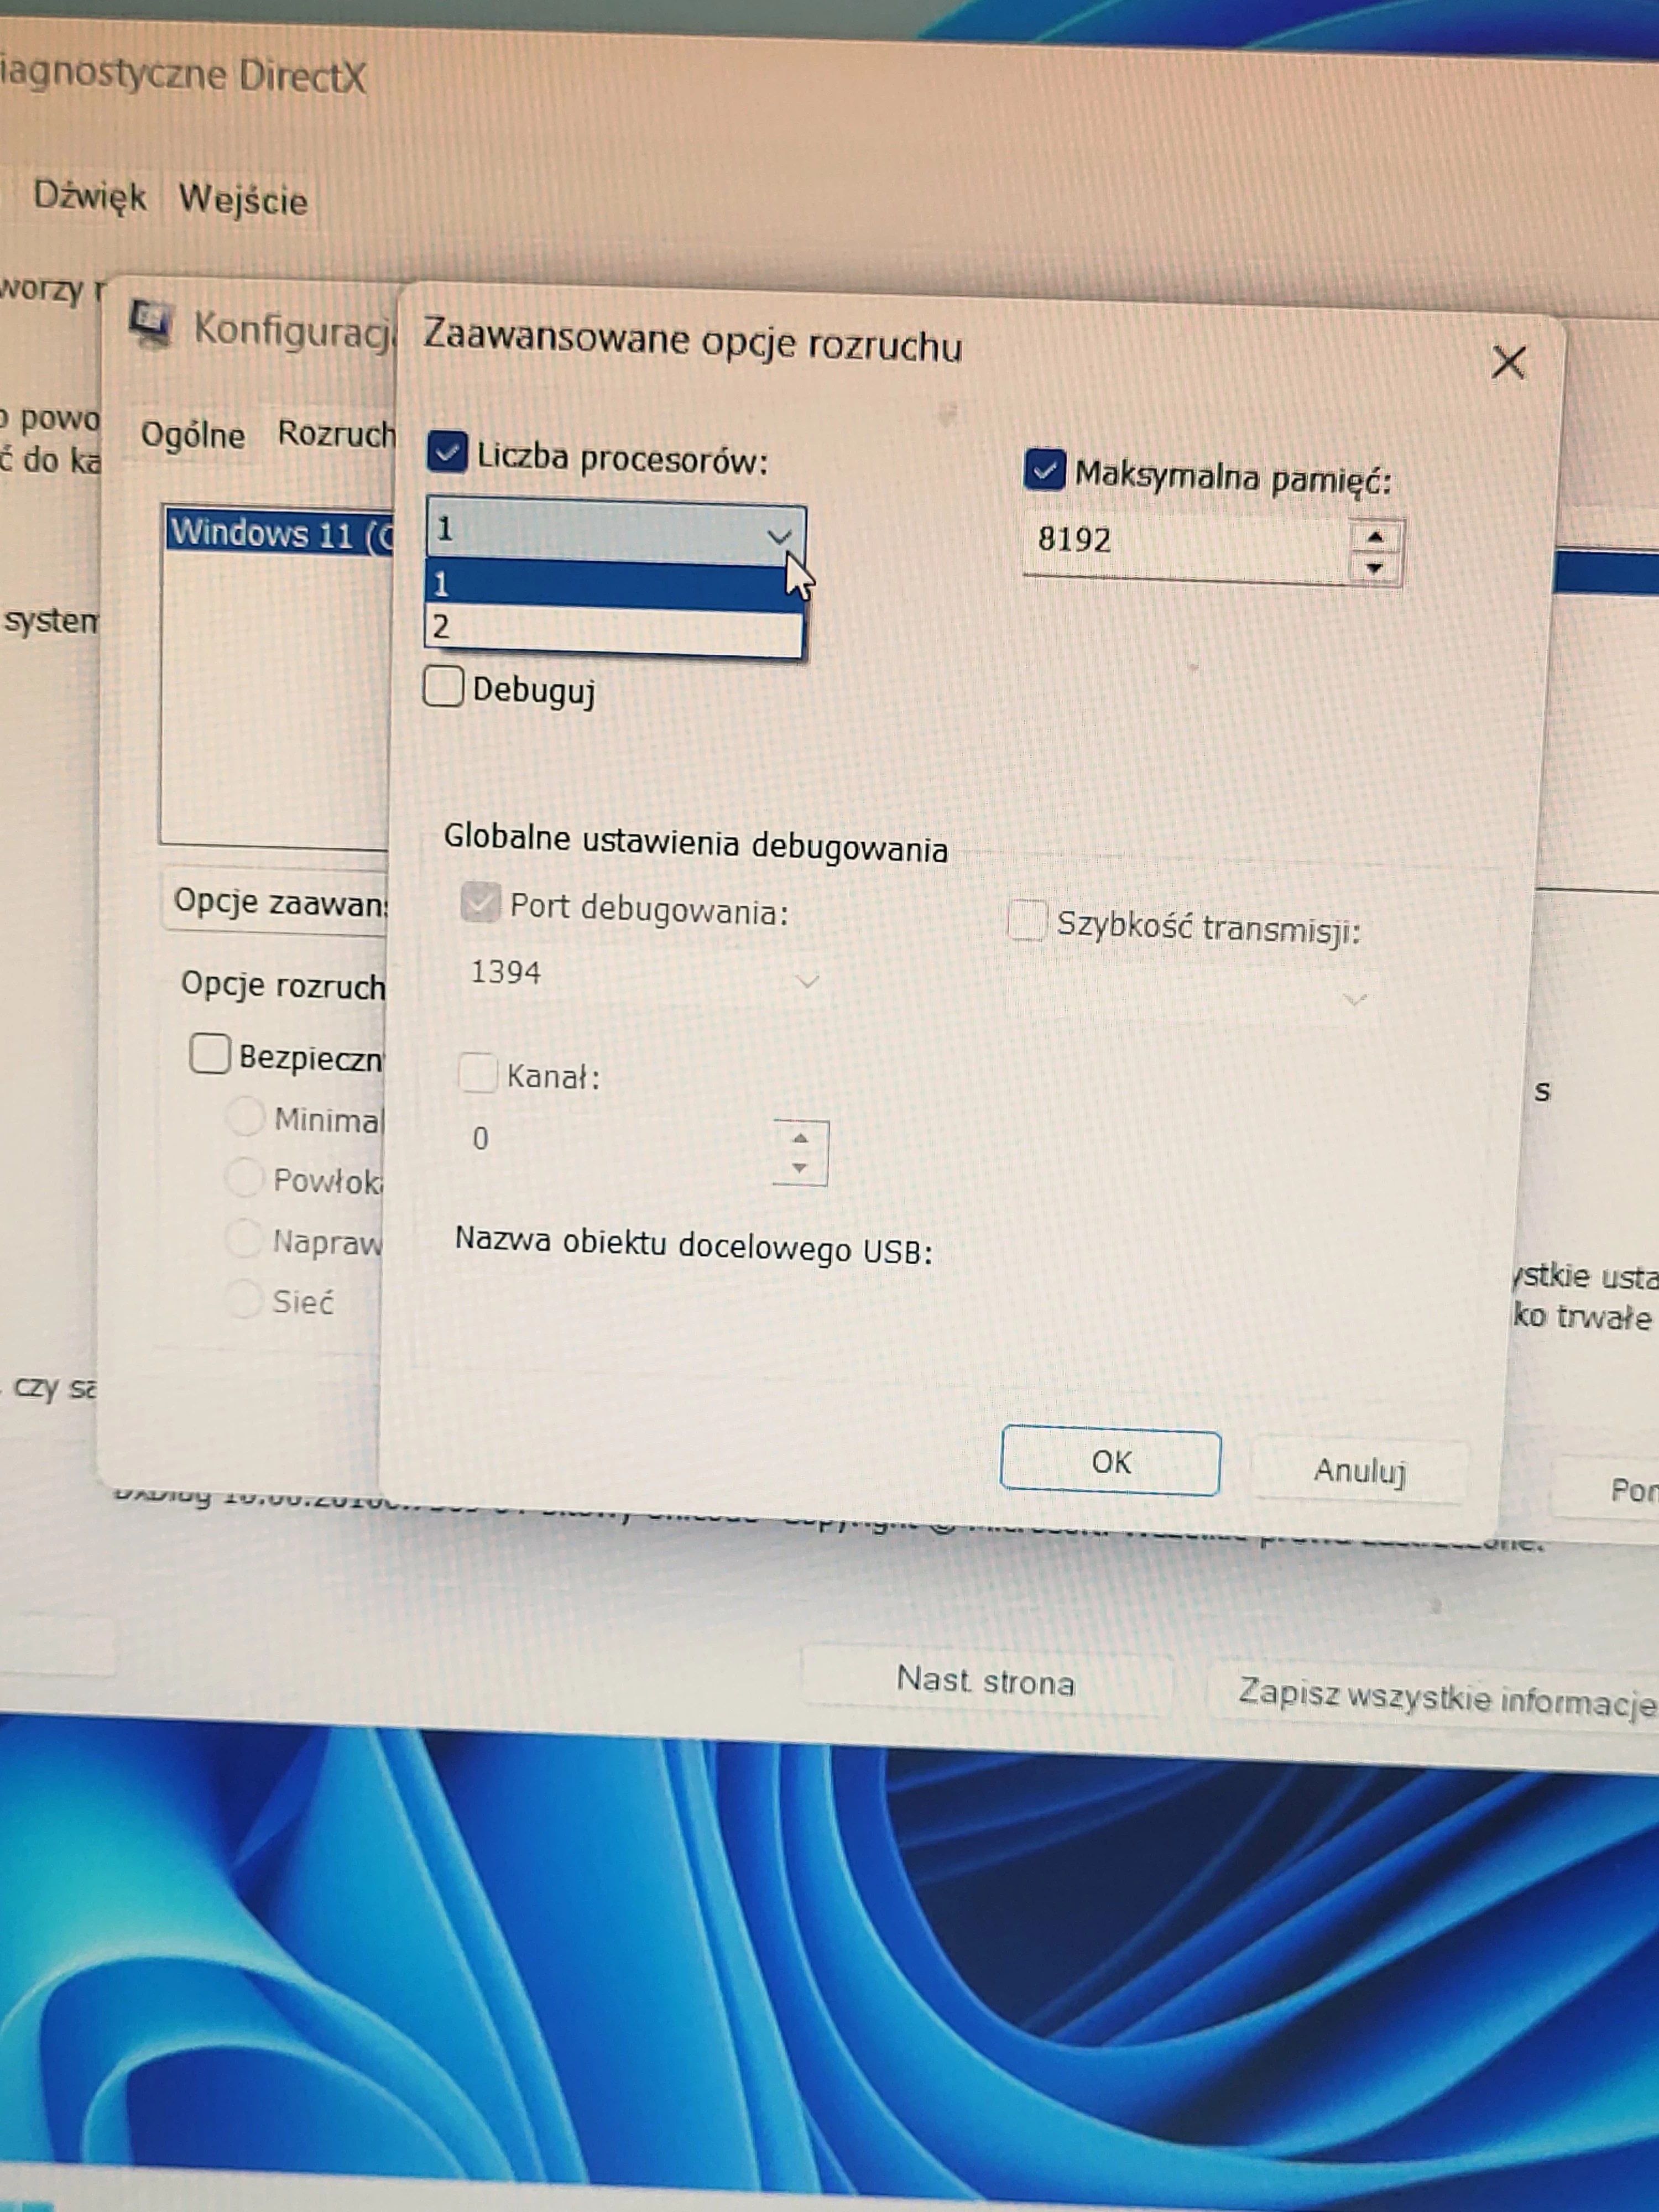Check the Bezpieczny rozruch checkbox
Viewport: 1659px width, 2212px height.
[x=210, y=1054]
